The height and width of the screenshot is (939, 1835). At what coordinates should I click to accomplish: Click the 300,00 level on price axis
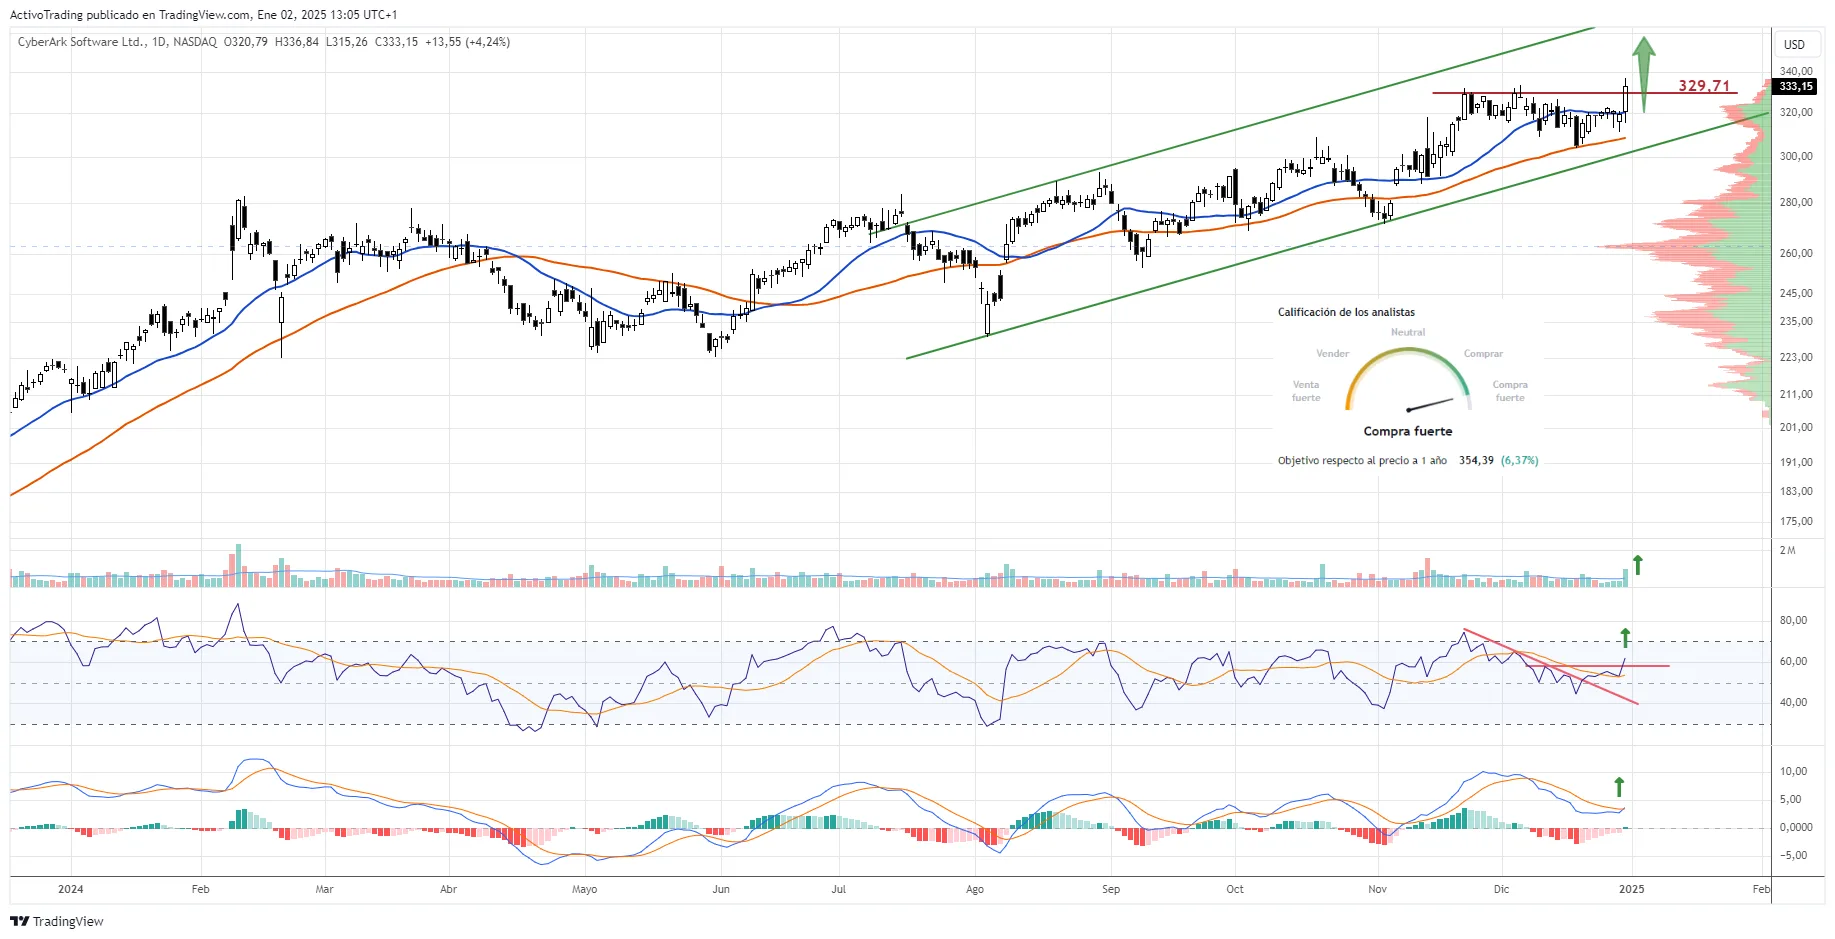[1796, 156]
